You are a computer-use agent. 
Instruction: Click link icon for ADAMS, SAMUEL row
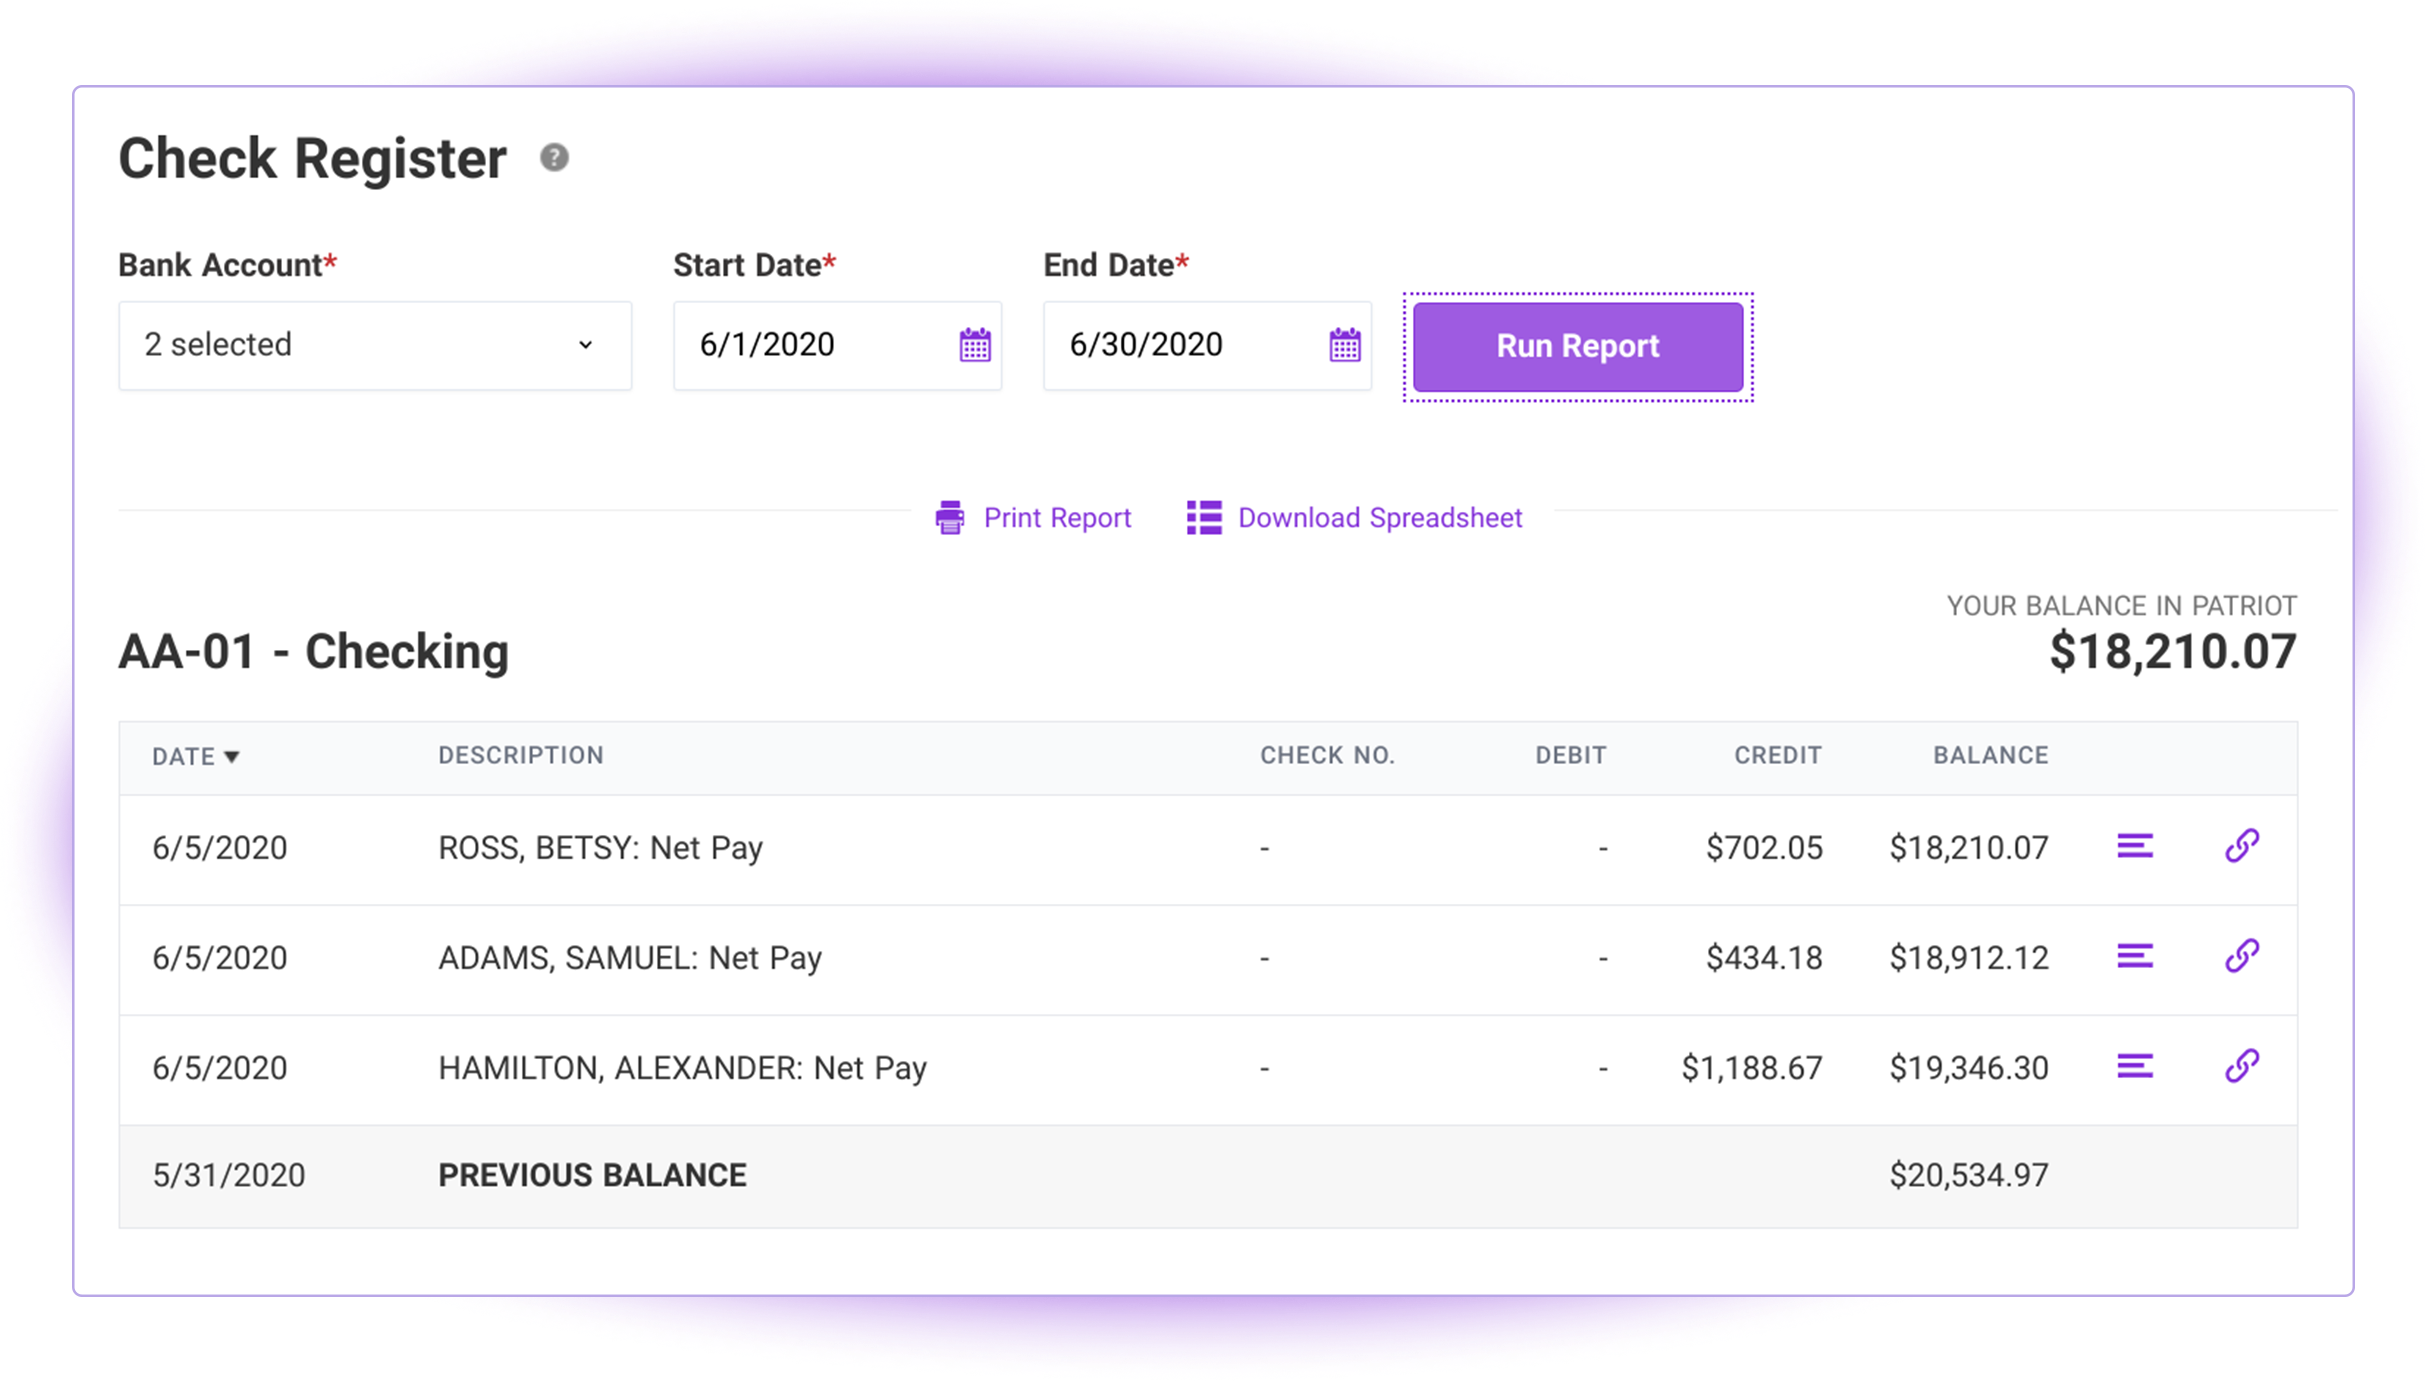coord(2242,956)
